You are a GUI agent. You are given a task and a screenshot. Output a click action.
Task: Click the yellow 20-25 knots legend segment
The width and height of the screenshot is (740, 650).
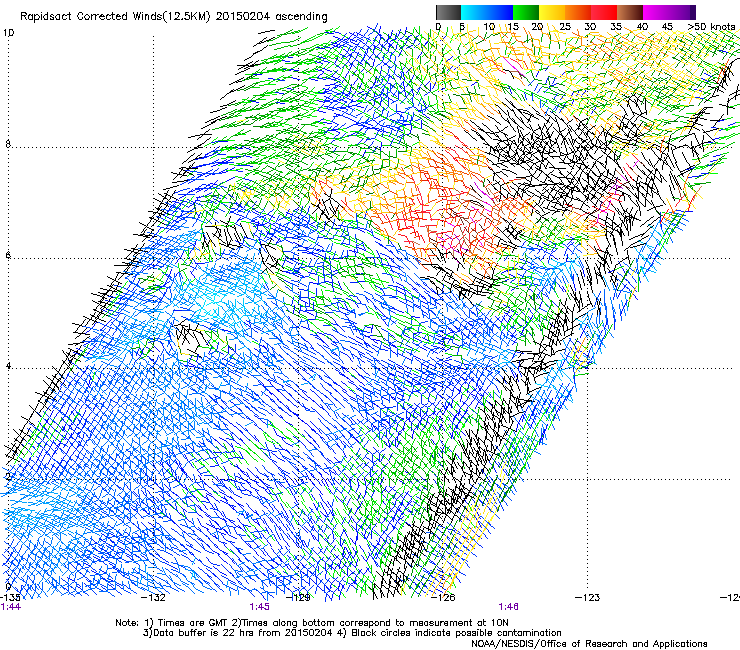pyautogui.click(x=552, y=12)
